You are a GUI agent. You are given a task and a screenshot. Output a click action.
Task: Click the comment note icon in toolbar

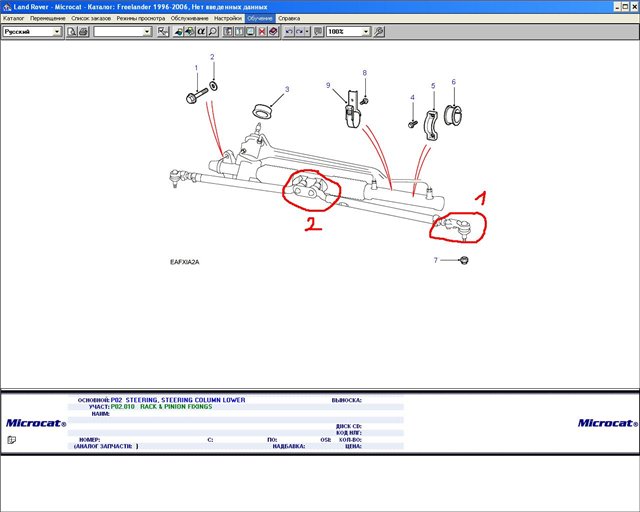[318, 31]
